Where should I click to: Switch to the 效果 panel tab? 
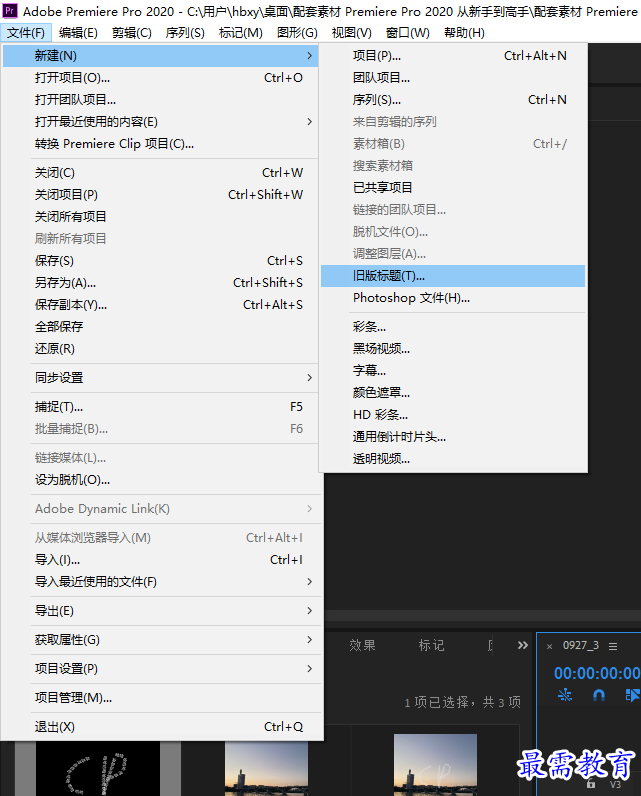(x=362, y=645)
